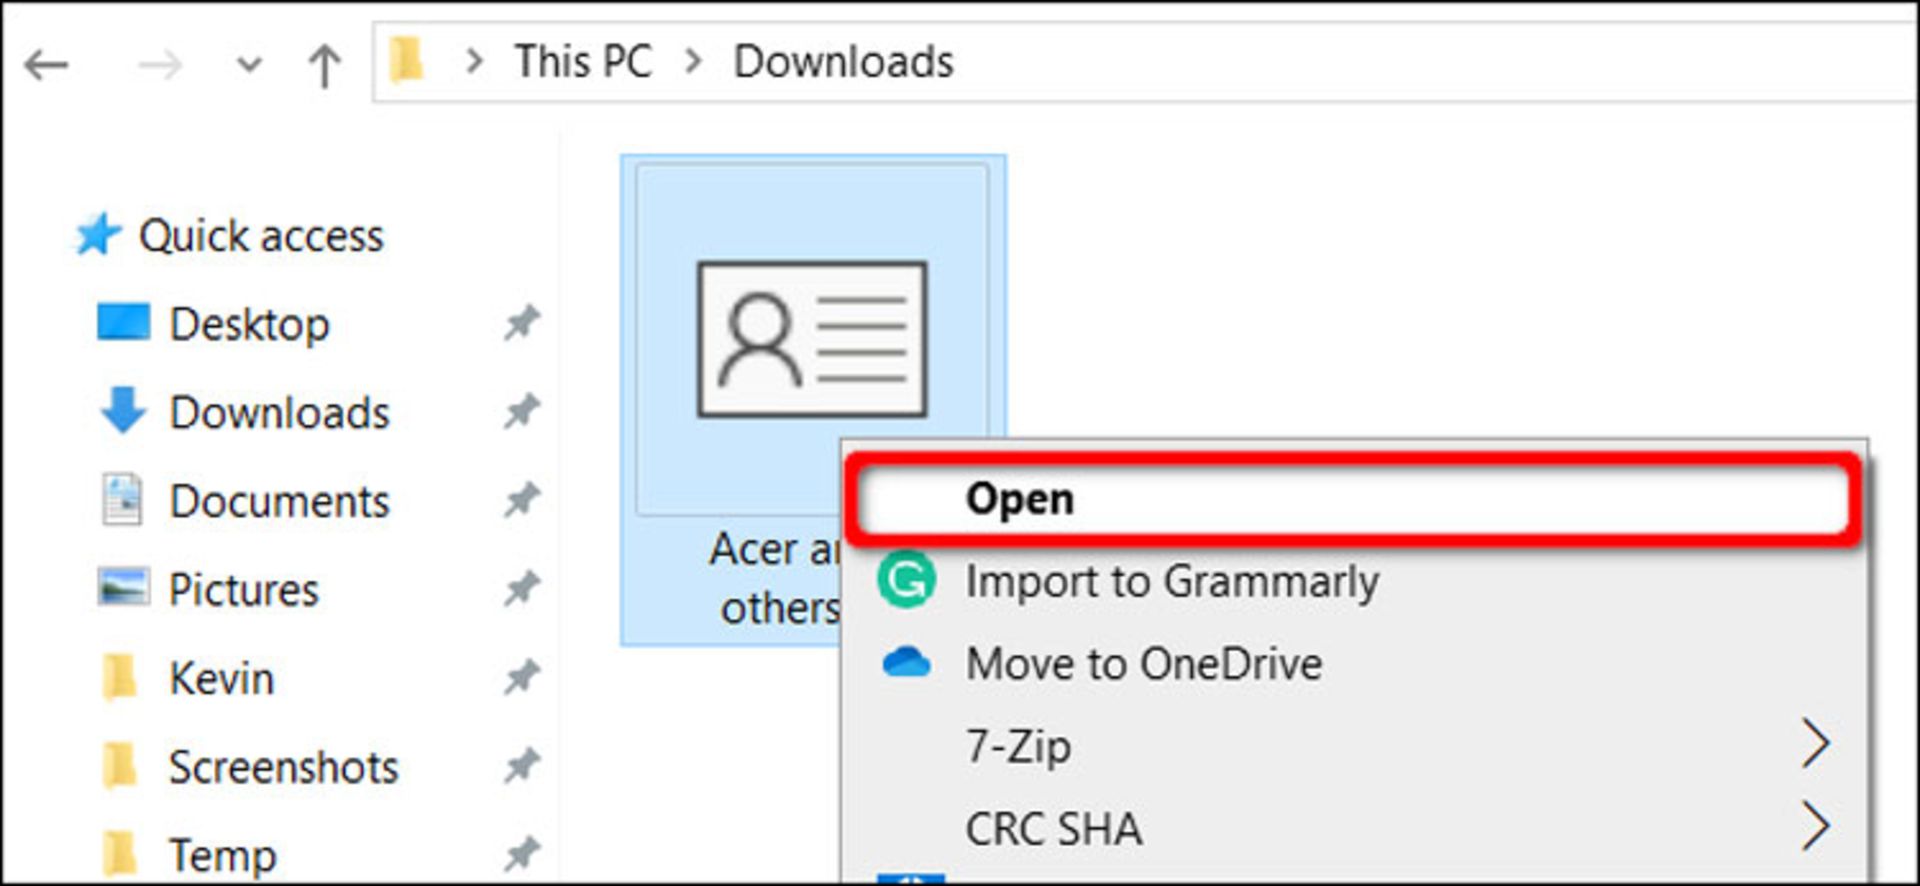Click This PC in the address path
Viewport: 1920px width, 886px height.
point(583,61)
